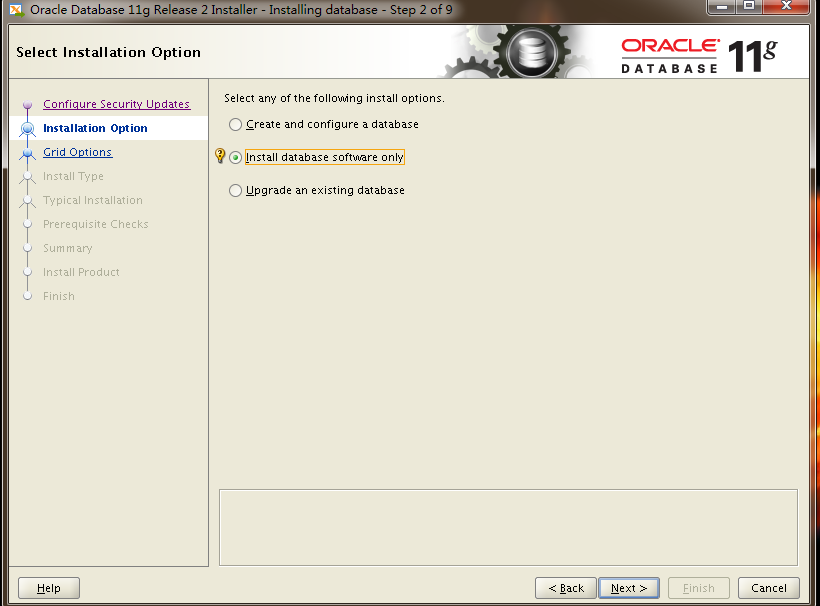Click the Summary step label
The width and height of the screenshot is (820, 606).
coord(67,248)
